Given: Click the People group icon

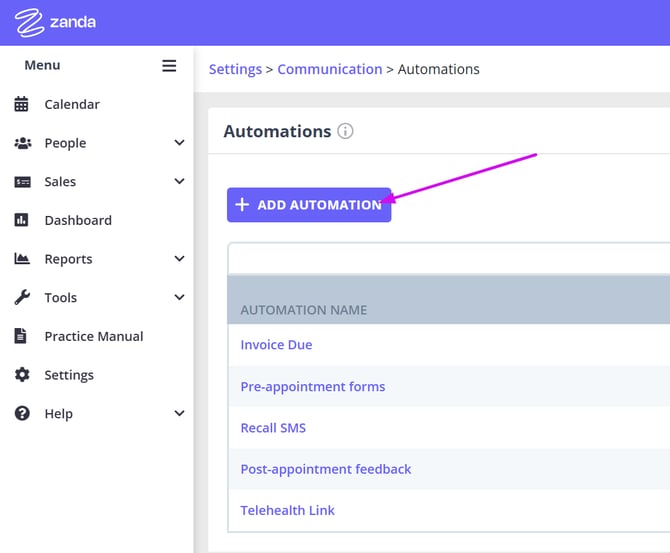Looking at the screenshot, I should [22, 143].
